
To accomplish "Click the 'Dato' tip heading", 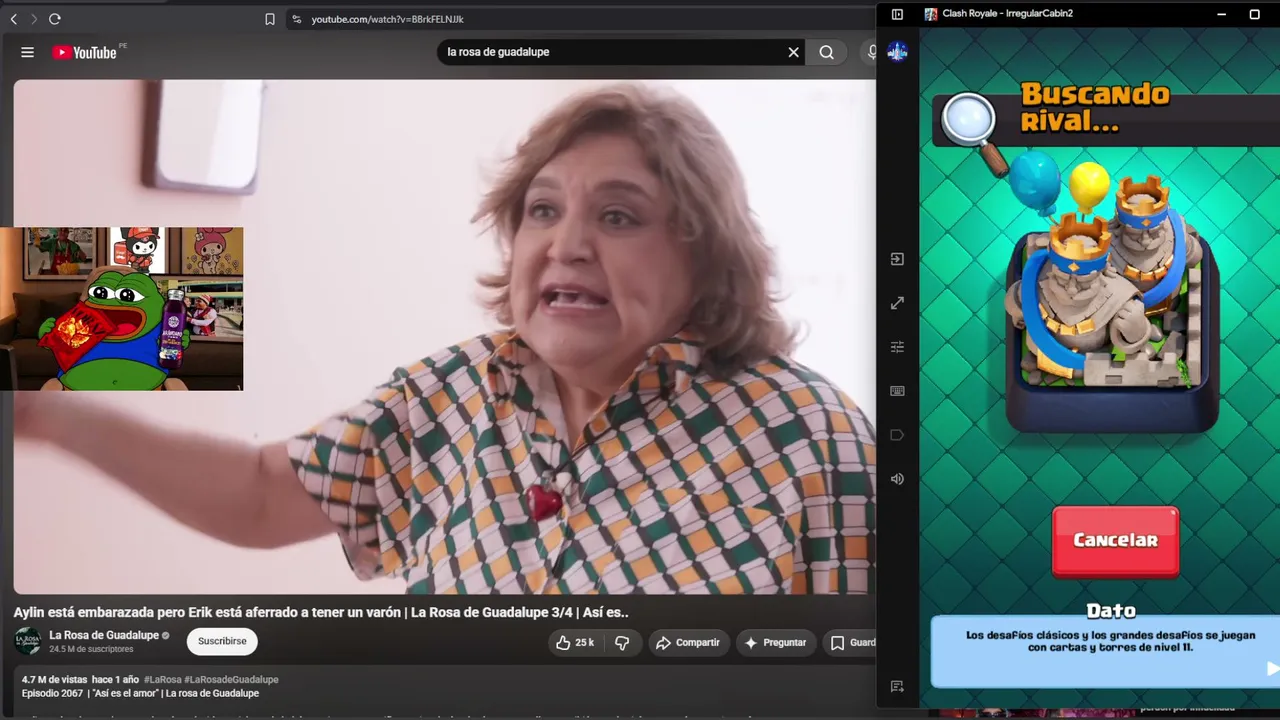I will tap(1111, 610).
